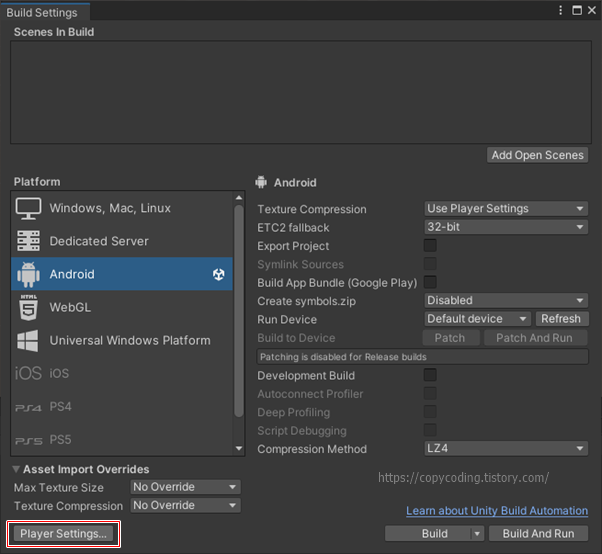Image resolution: width=602 pixels, height=554 pixels.
Task: Click the platform list scrollbar thumb
Action: (x=239, y=311)
